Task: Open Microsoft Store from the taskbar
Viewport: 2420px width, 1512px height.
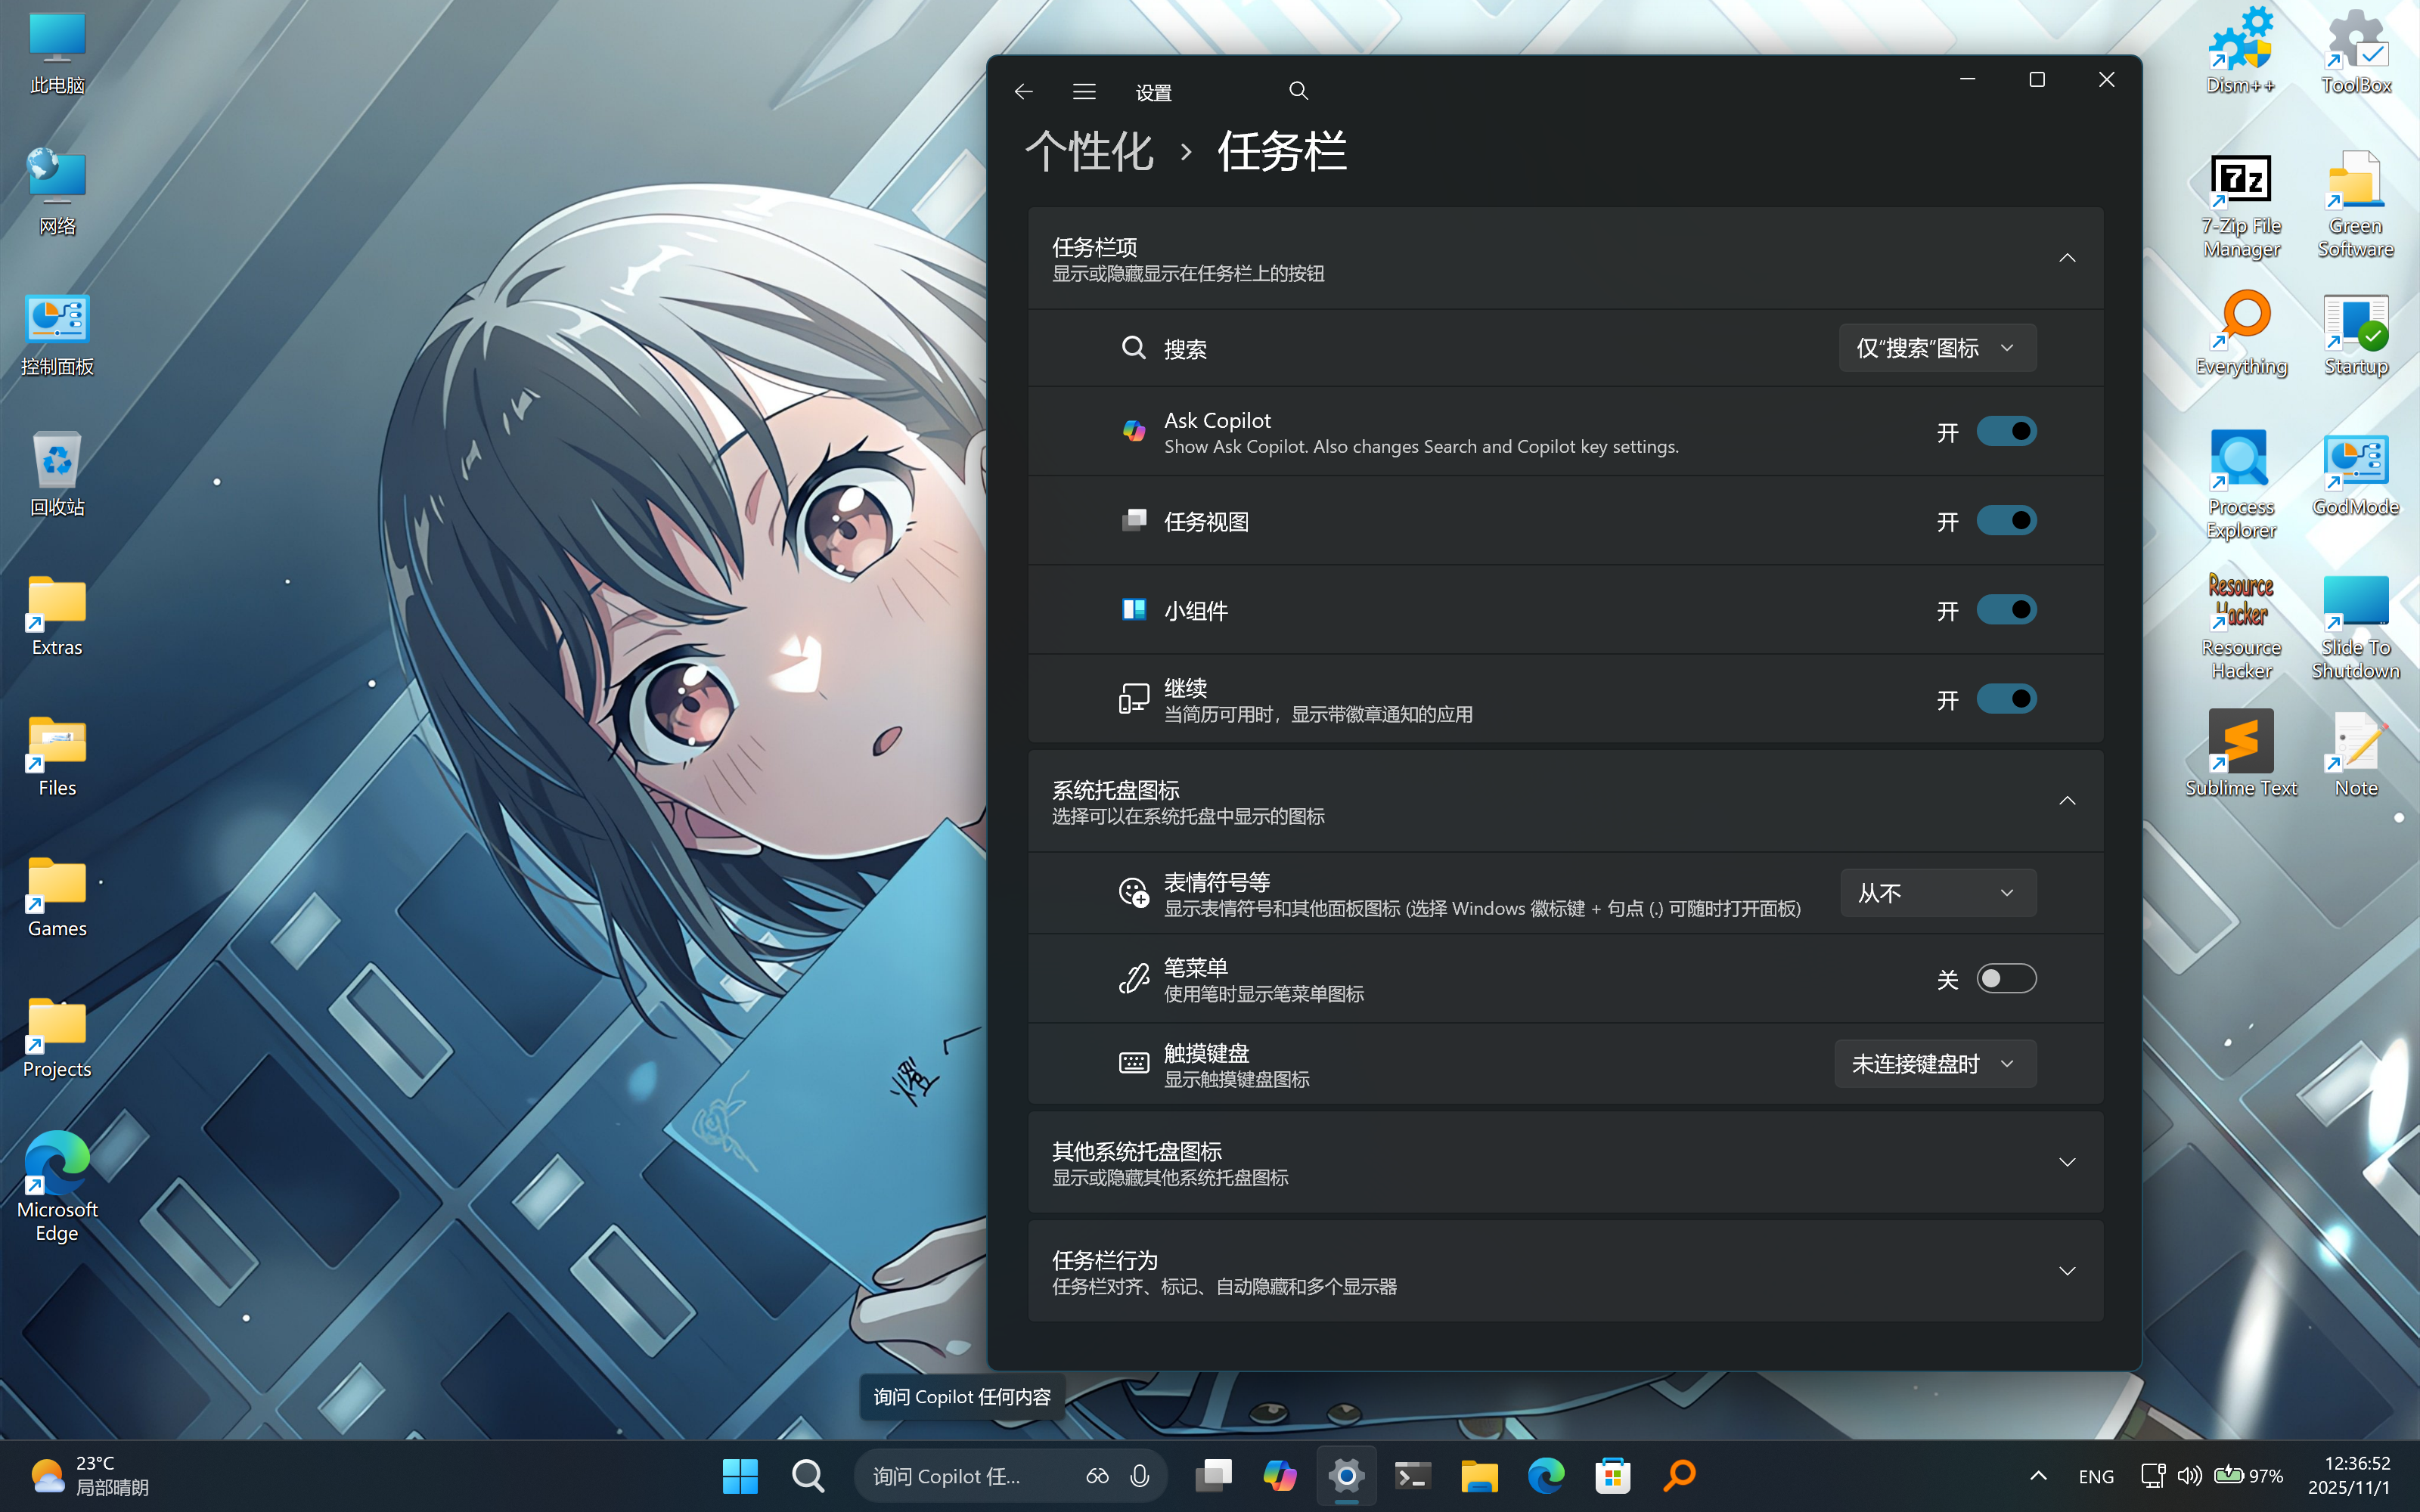Action: [x=1613, y=1476]
